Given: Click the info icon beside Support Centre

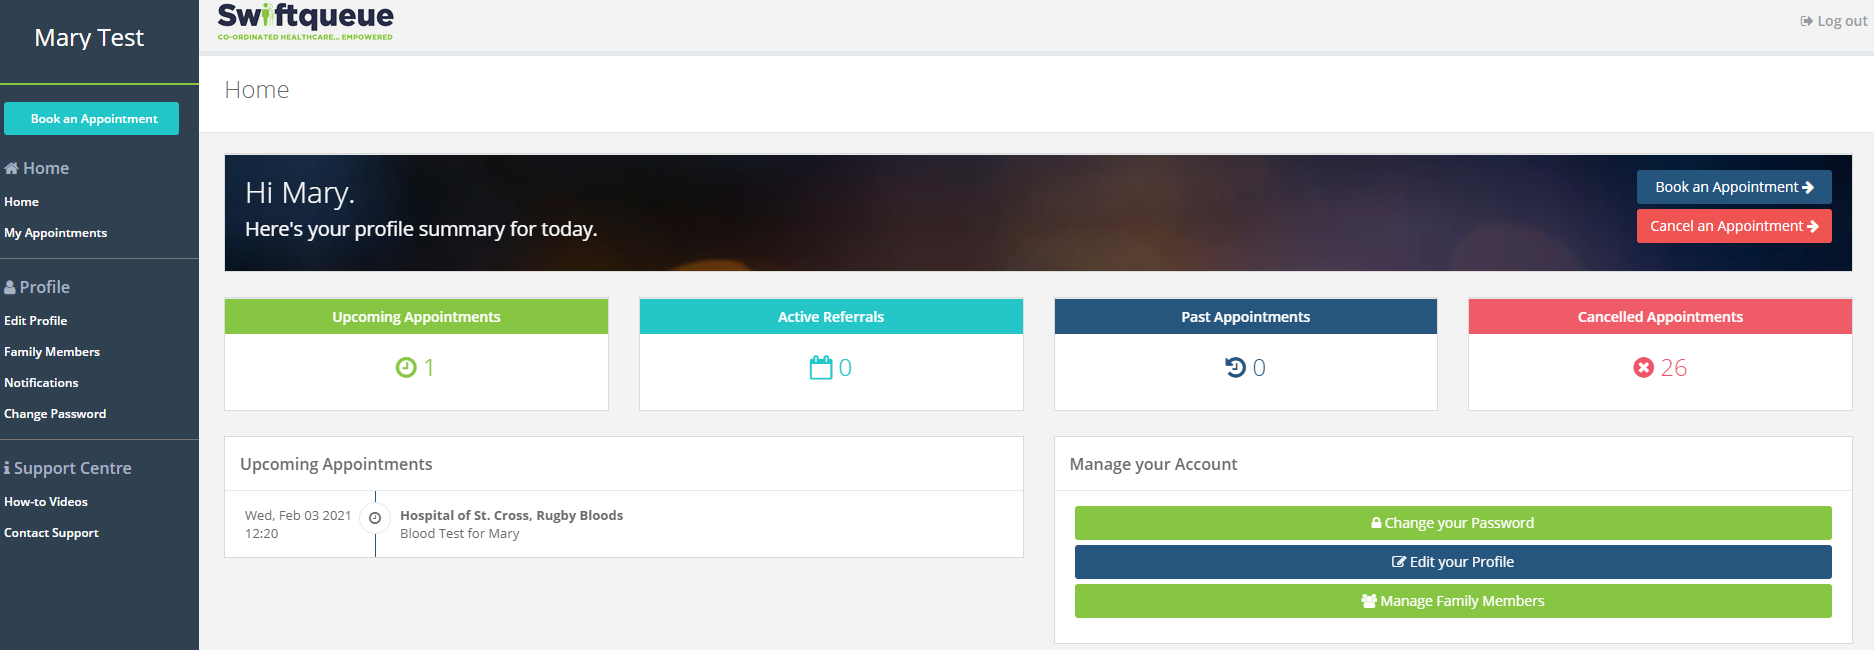Looking at the screenshot, I should click(7, 468).
